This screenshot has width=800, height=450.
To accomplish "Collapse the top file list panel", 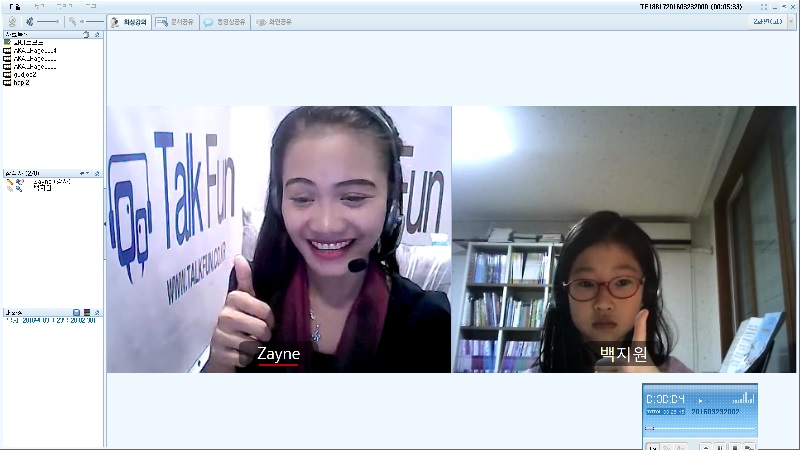I will (x=97, y=34).
